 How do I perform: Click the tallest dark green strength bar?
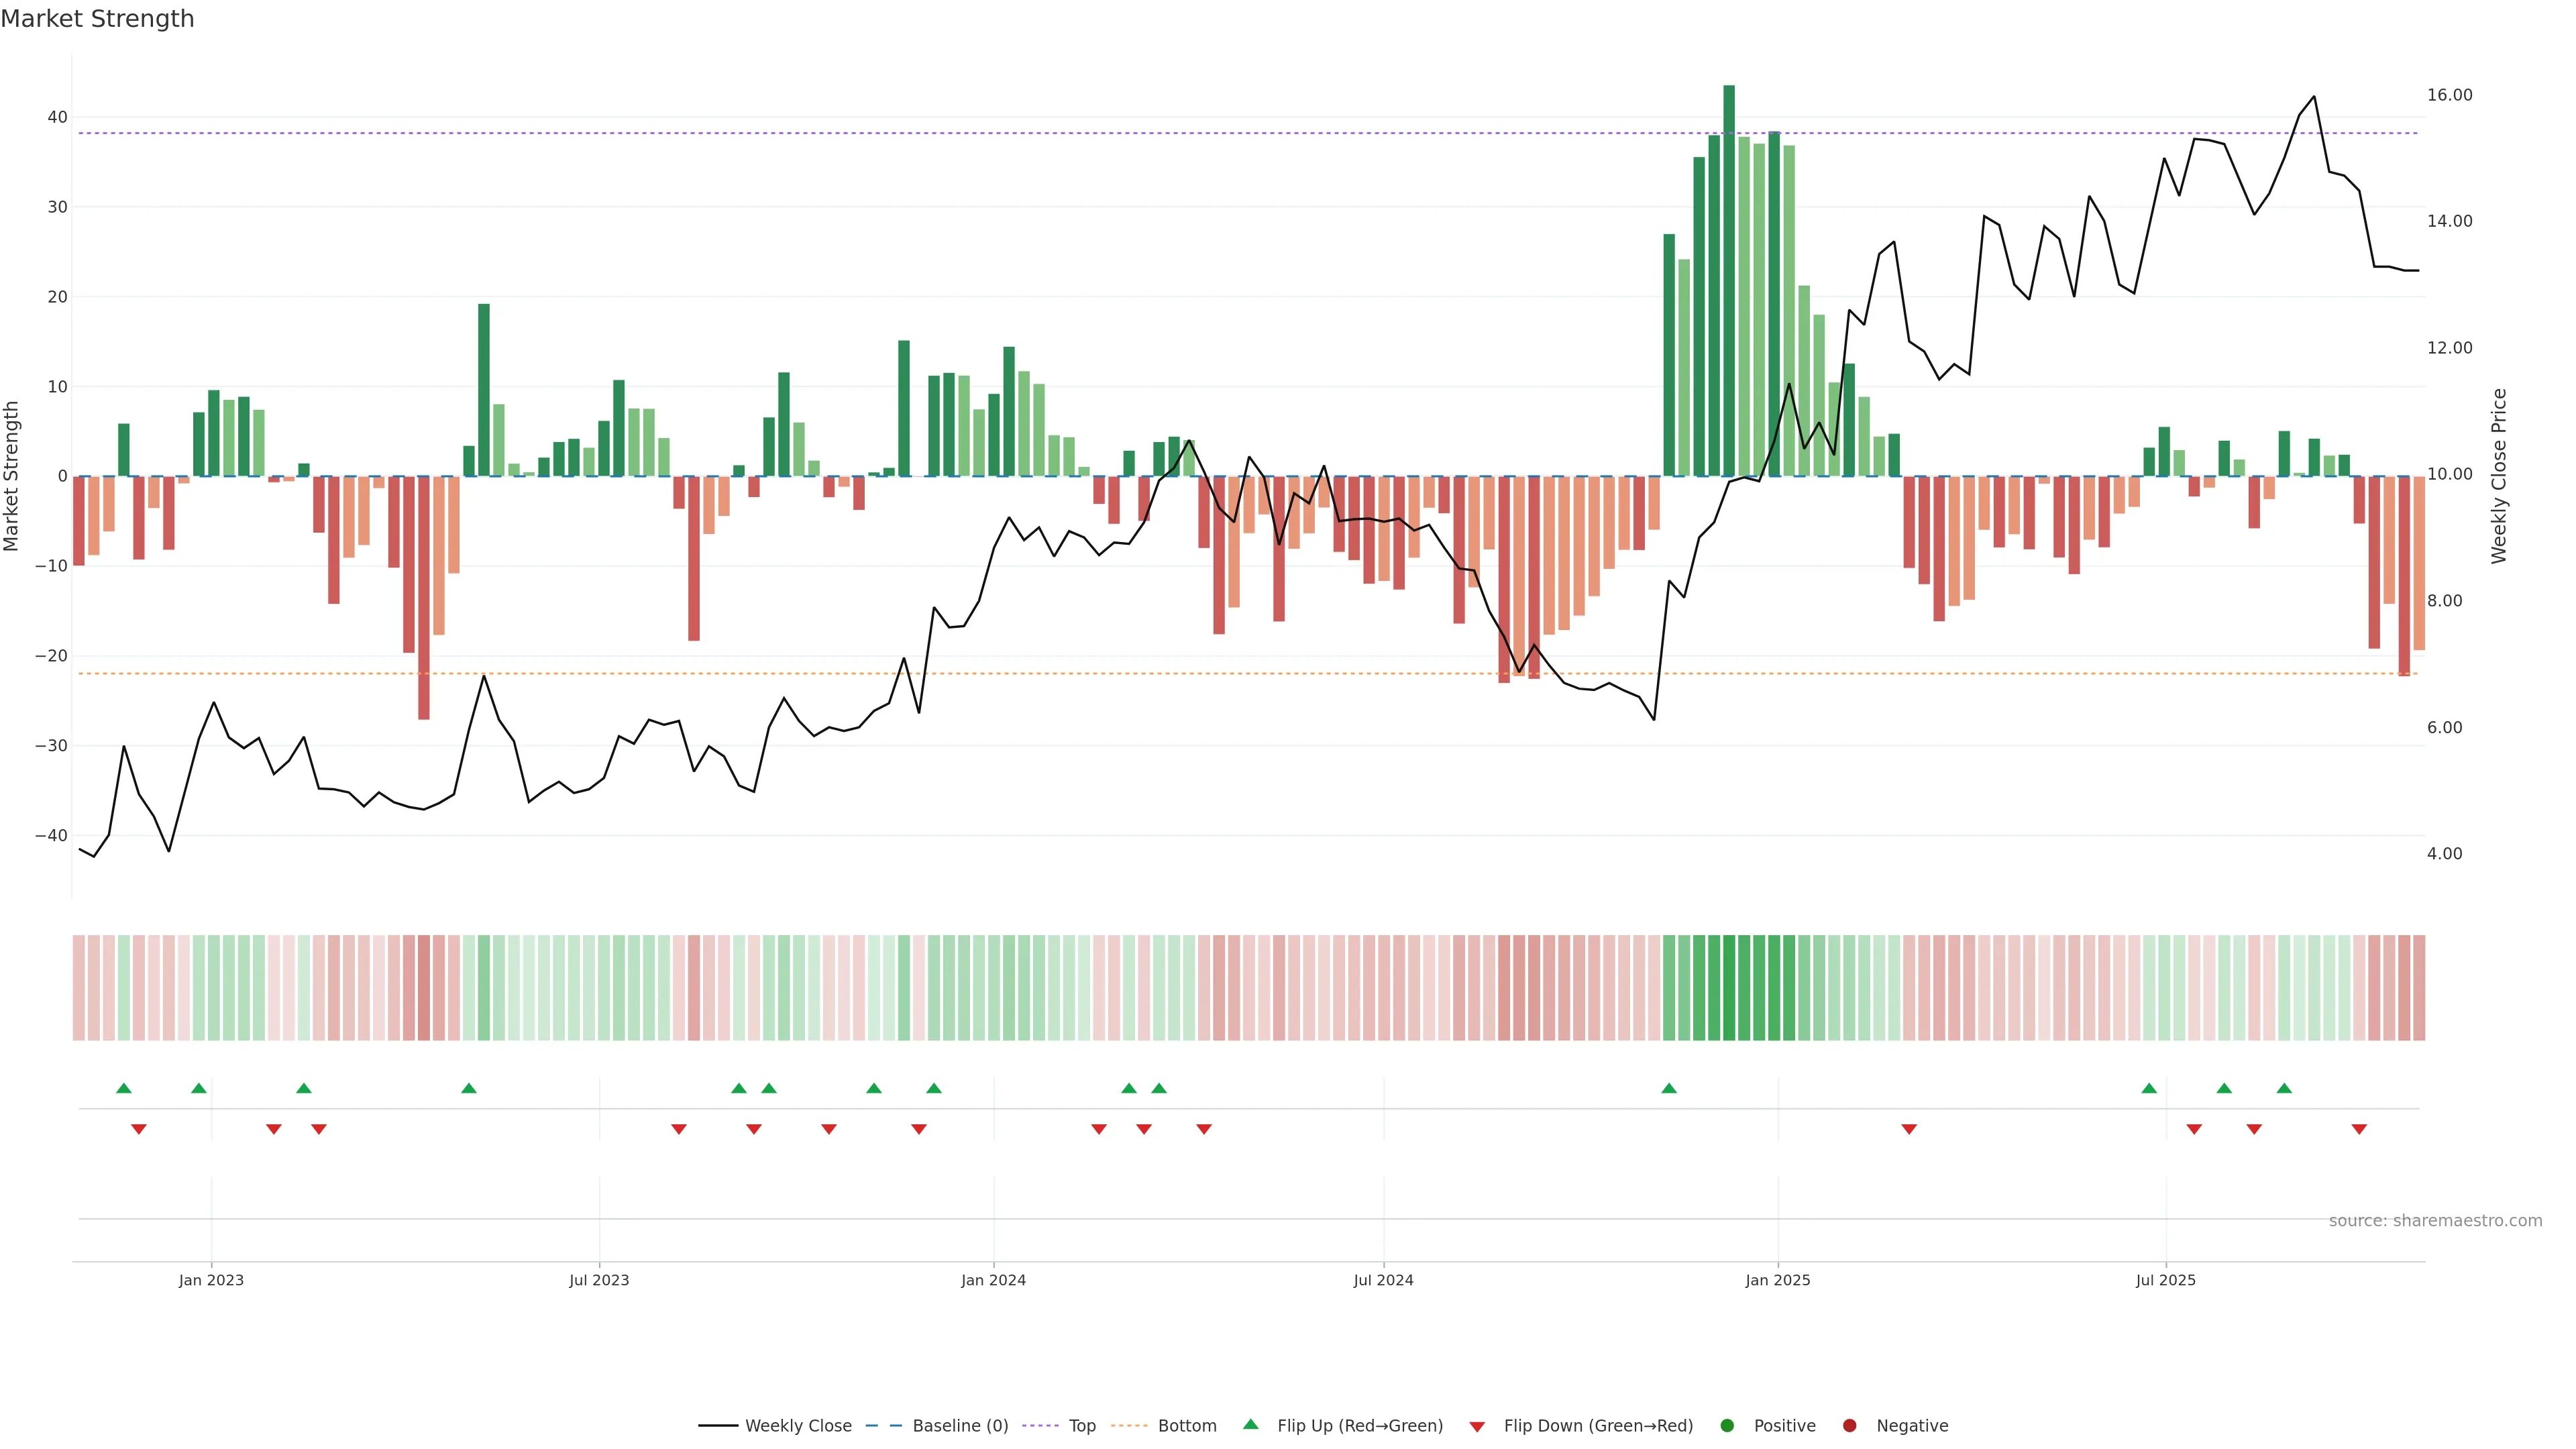[1729, 280]
